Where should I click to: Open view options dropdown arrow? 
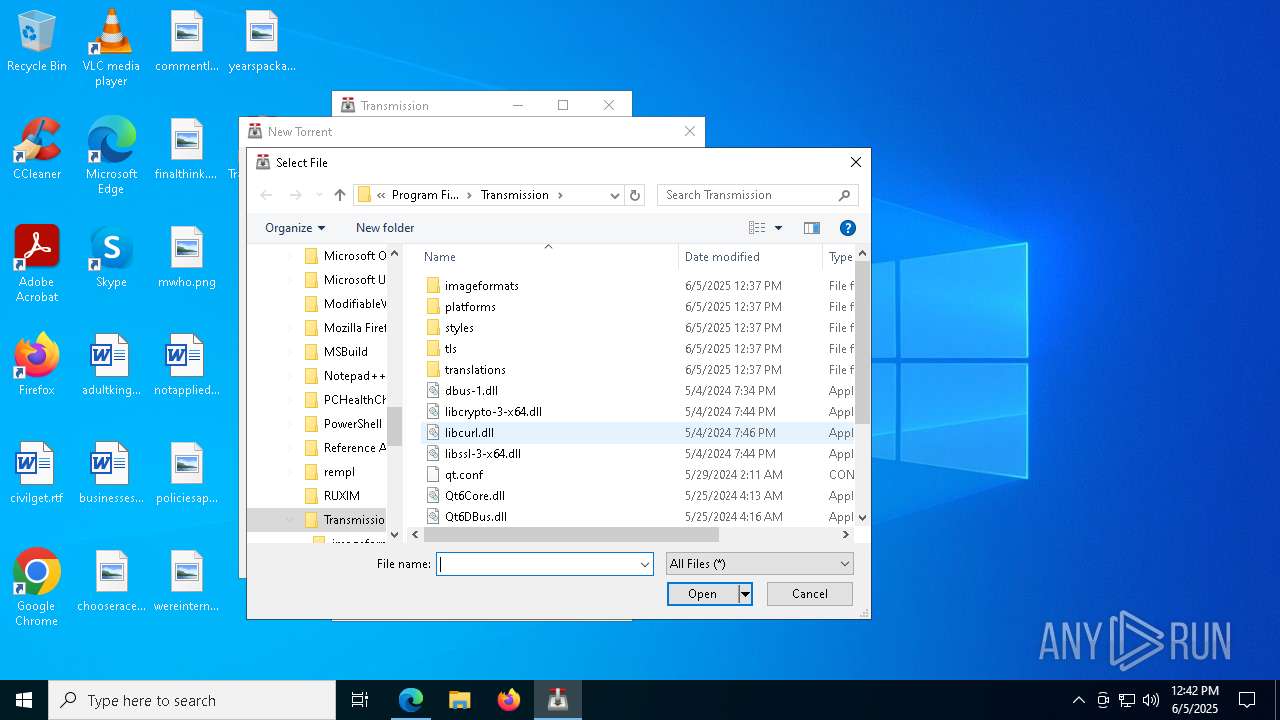point(778,228)
